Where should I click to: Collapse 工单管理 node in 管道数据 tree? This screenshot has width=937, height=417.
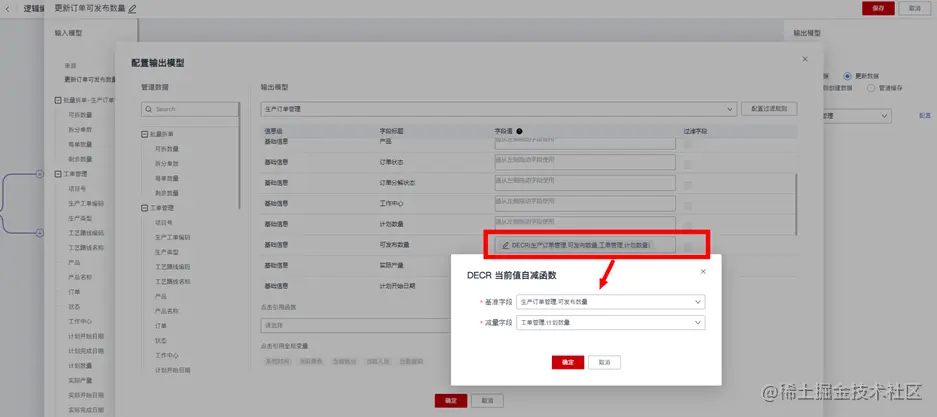tap(144, 208)
